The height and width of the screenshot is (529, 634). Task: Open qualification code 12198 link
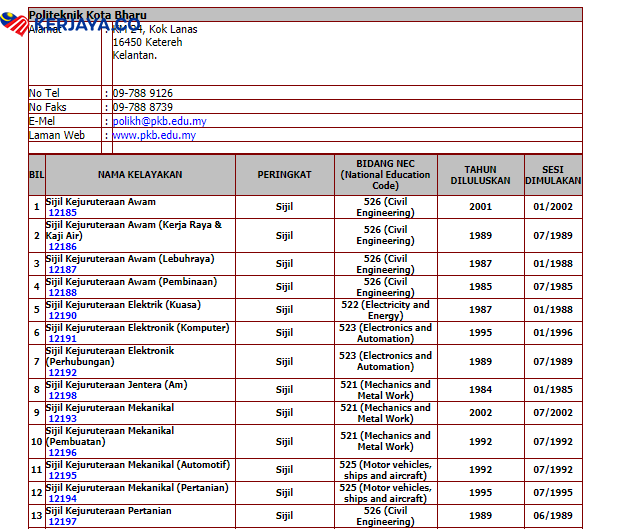(x=63, y=396)
